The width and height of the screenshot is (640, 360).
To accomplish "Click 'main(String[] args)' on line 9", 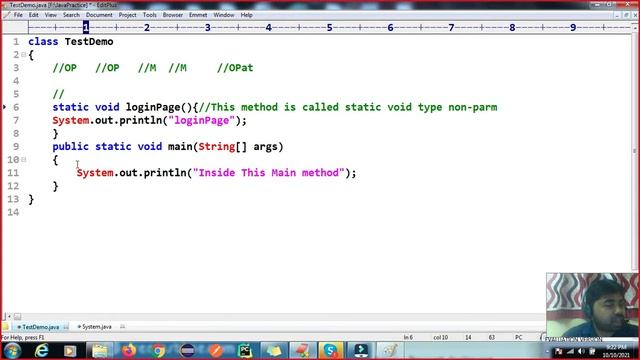I will (225, 147).
